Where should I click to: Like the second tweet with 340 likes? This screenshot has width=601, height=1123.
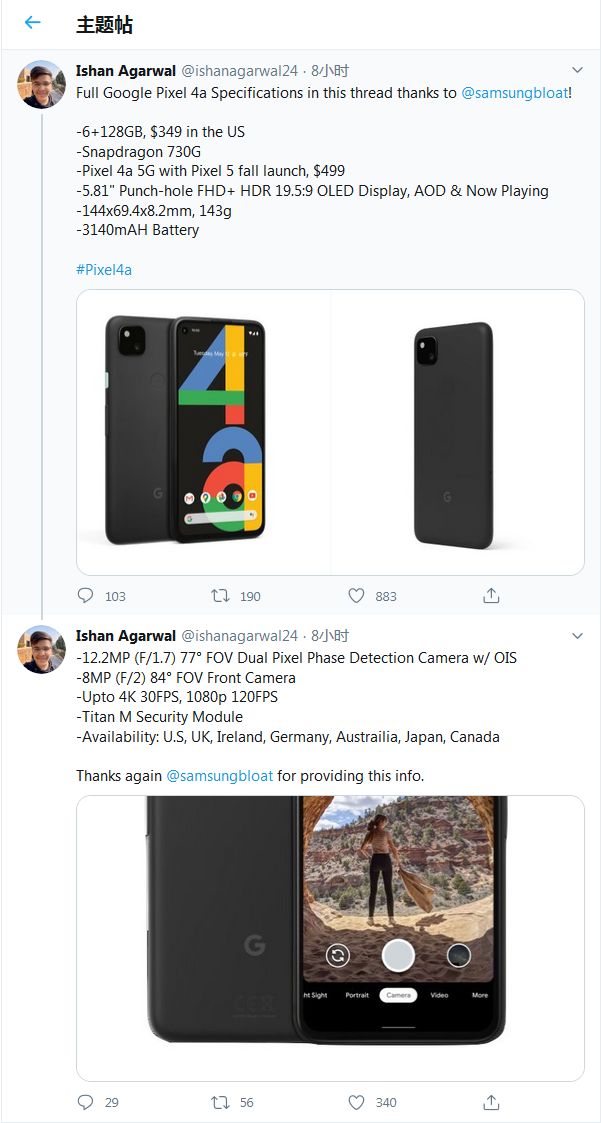click(x=356, y=1102)
